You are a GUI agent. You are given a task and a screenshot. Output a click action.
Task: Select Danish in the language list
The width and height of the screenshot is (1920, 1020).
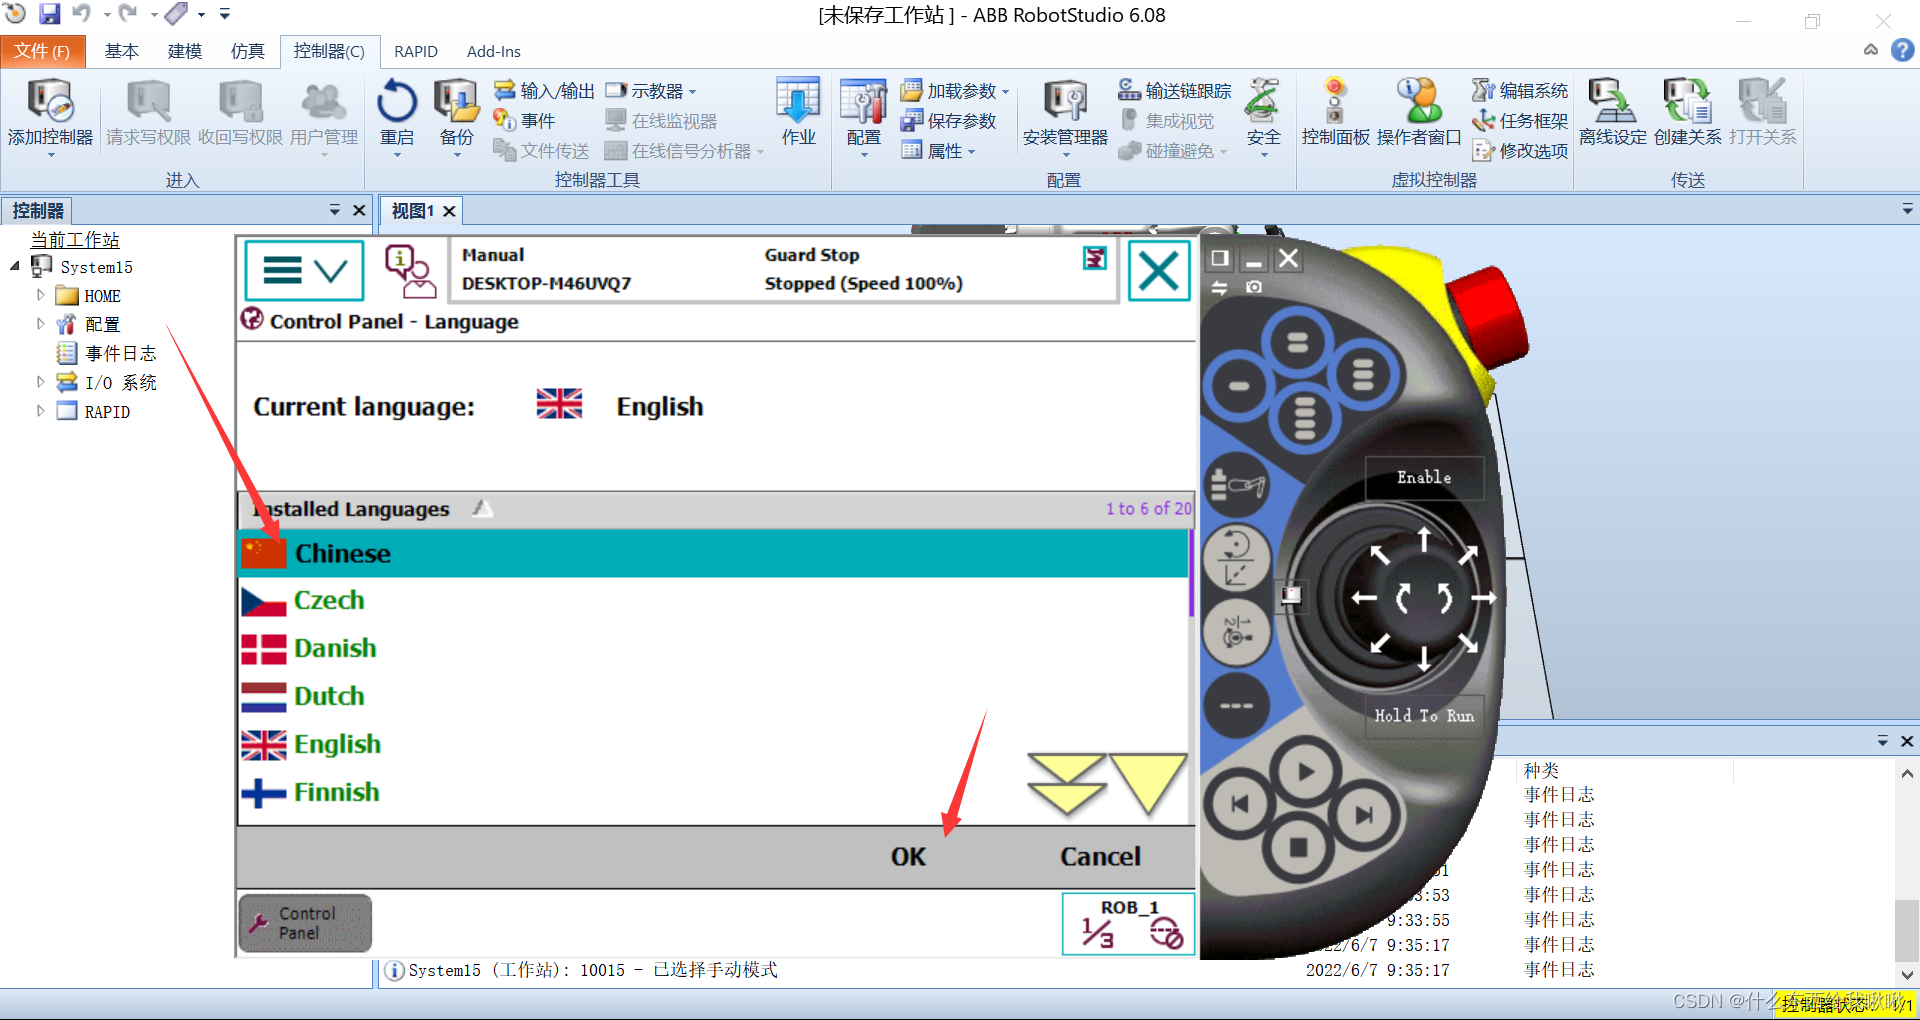[x=713, y=649]
